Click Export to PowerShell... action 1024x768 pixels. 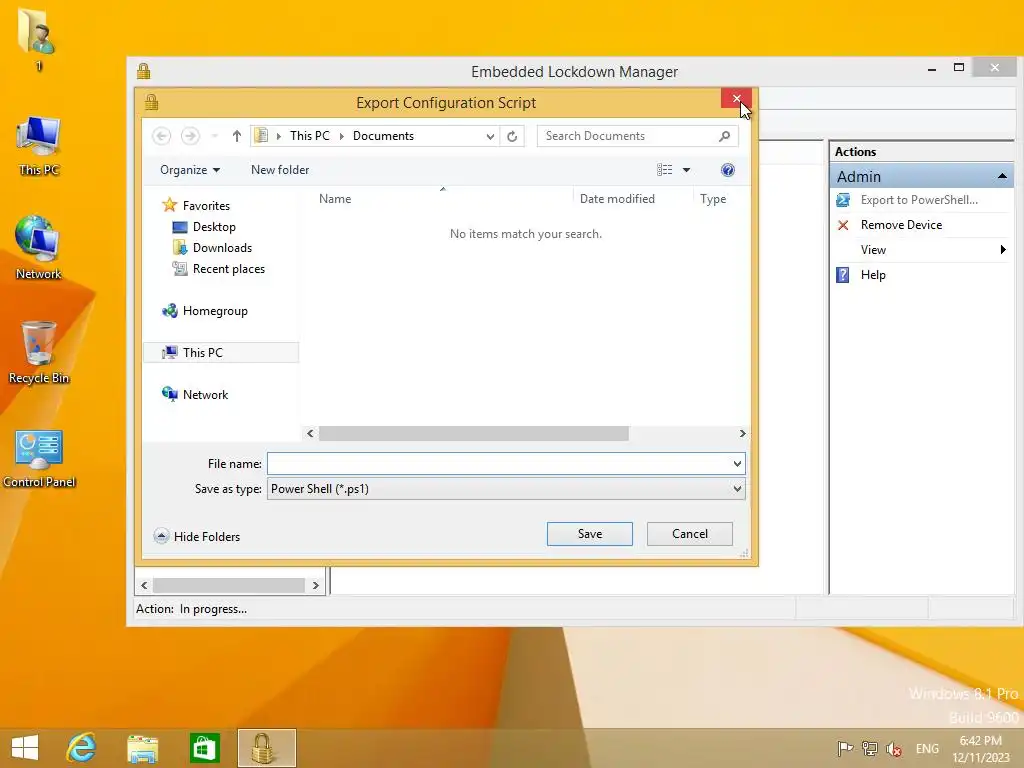click(x=919, y=200)
